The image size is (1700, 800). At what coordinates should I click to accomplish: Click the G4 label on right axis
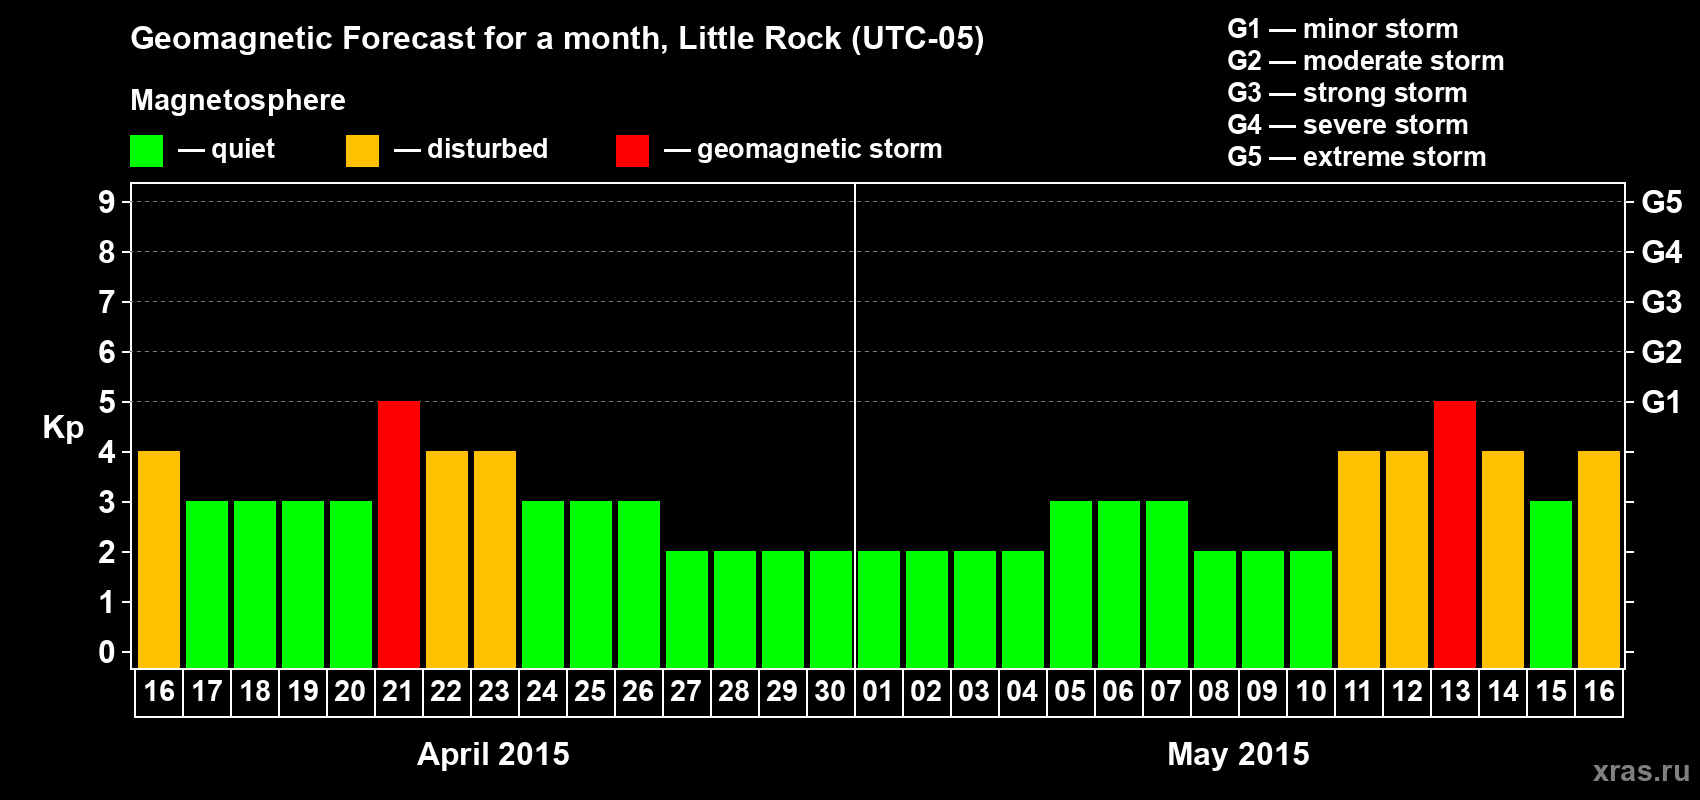(1661, 252)
